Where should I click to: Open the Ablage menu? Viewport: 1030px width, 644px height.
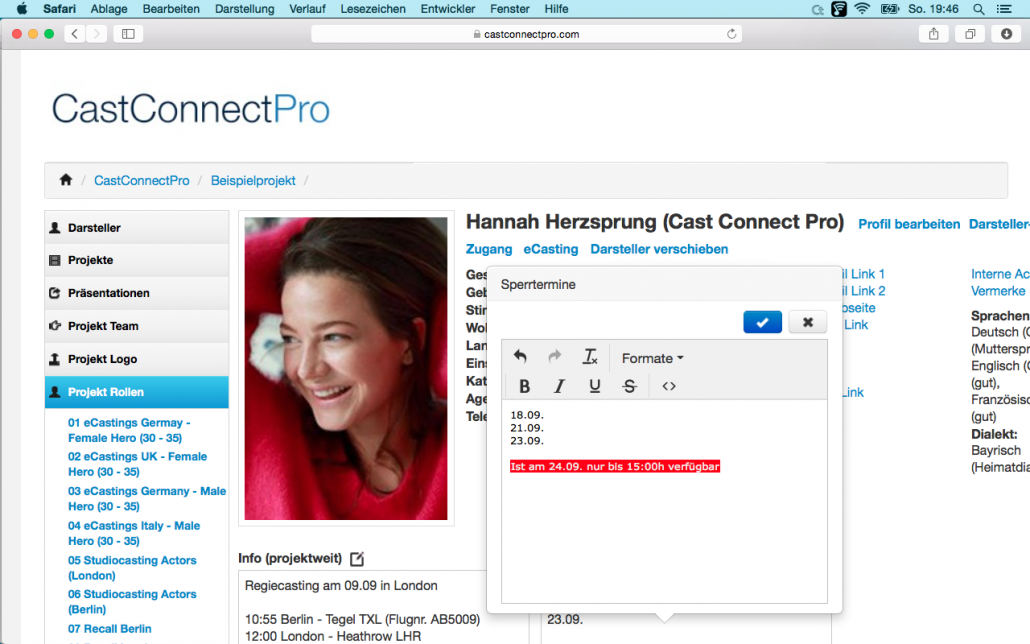[x=109, y=9]
